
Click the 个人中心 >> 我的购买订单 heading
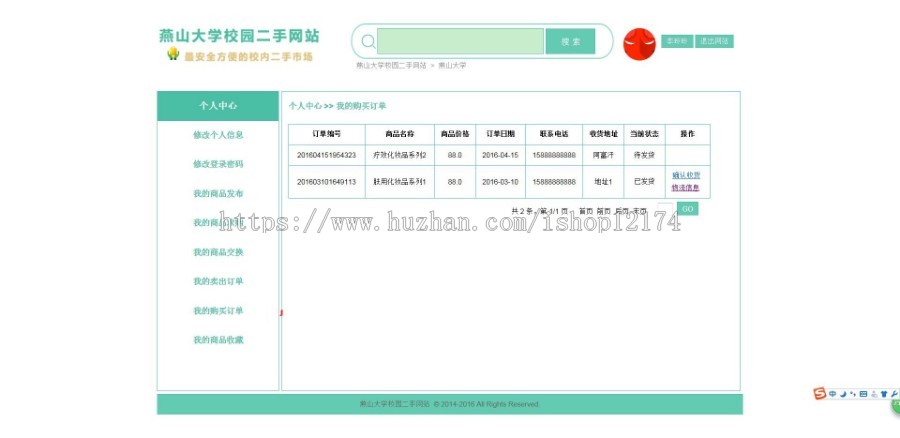click(338, 106)
